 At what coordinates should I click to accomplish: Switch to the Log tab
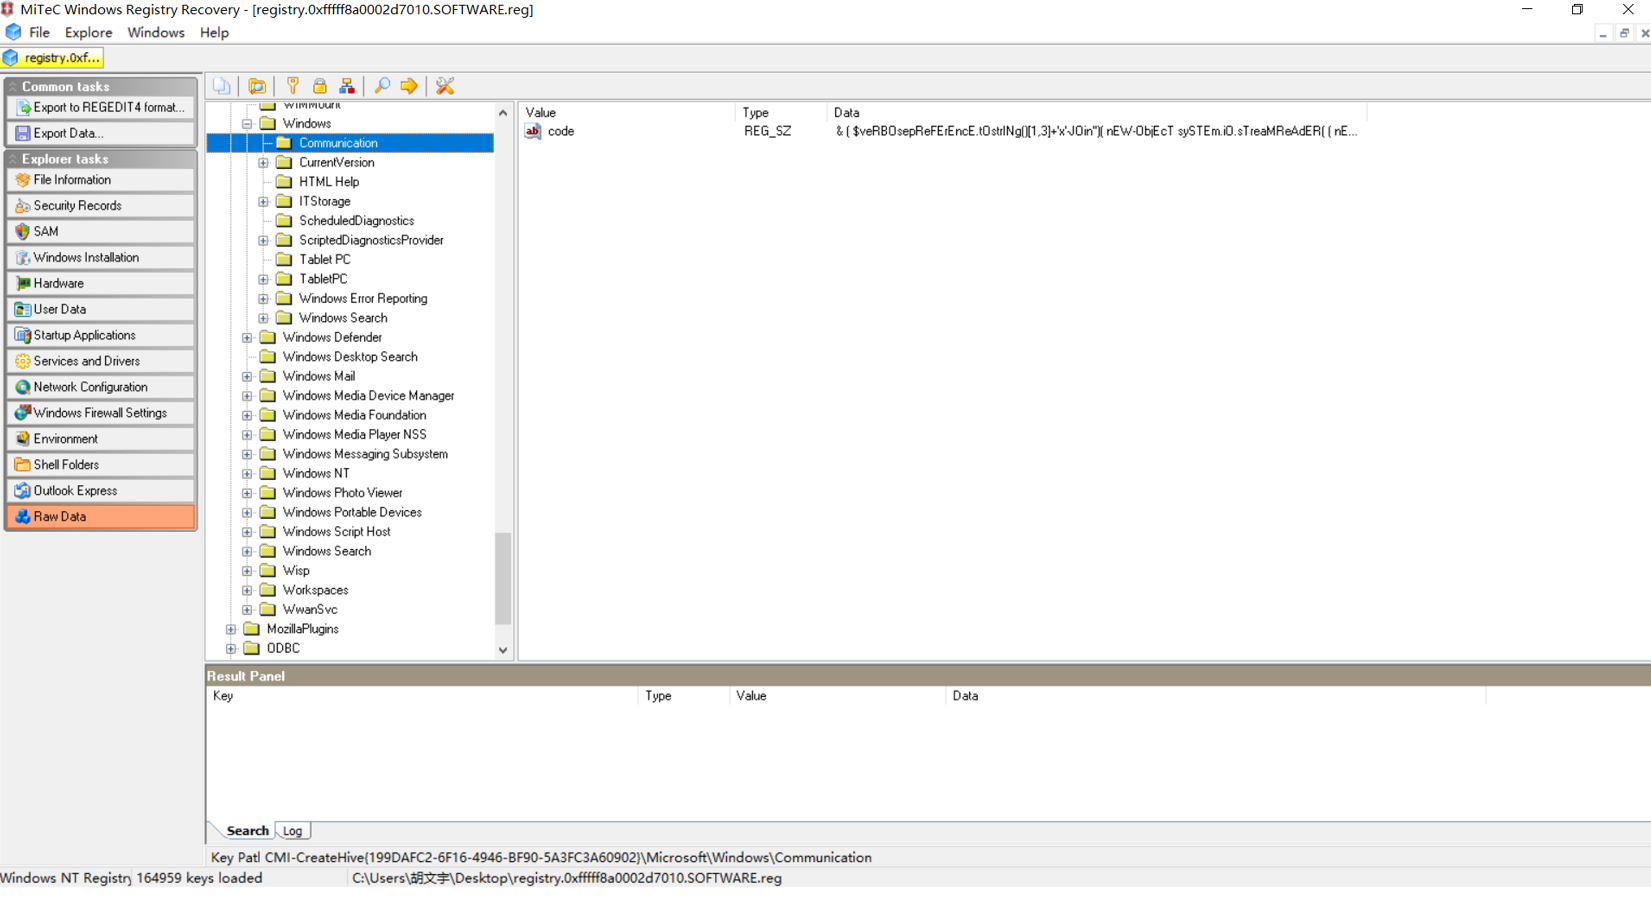[292, 831]
